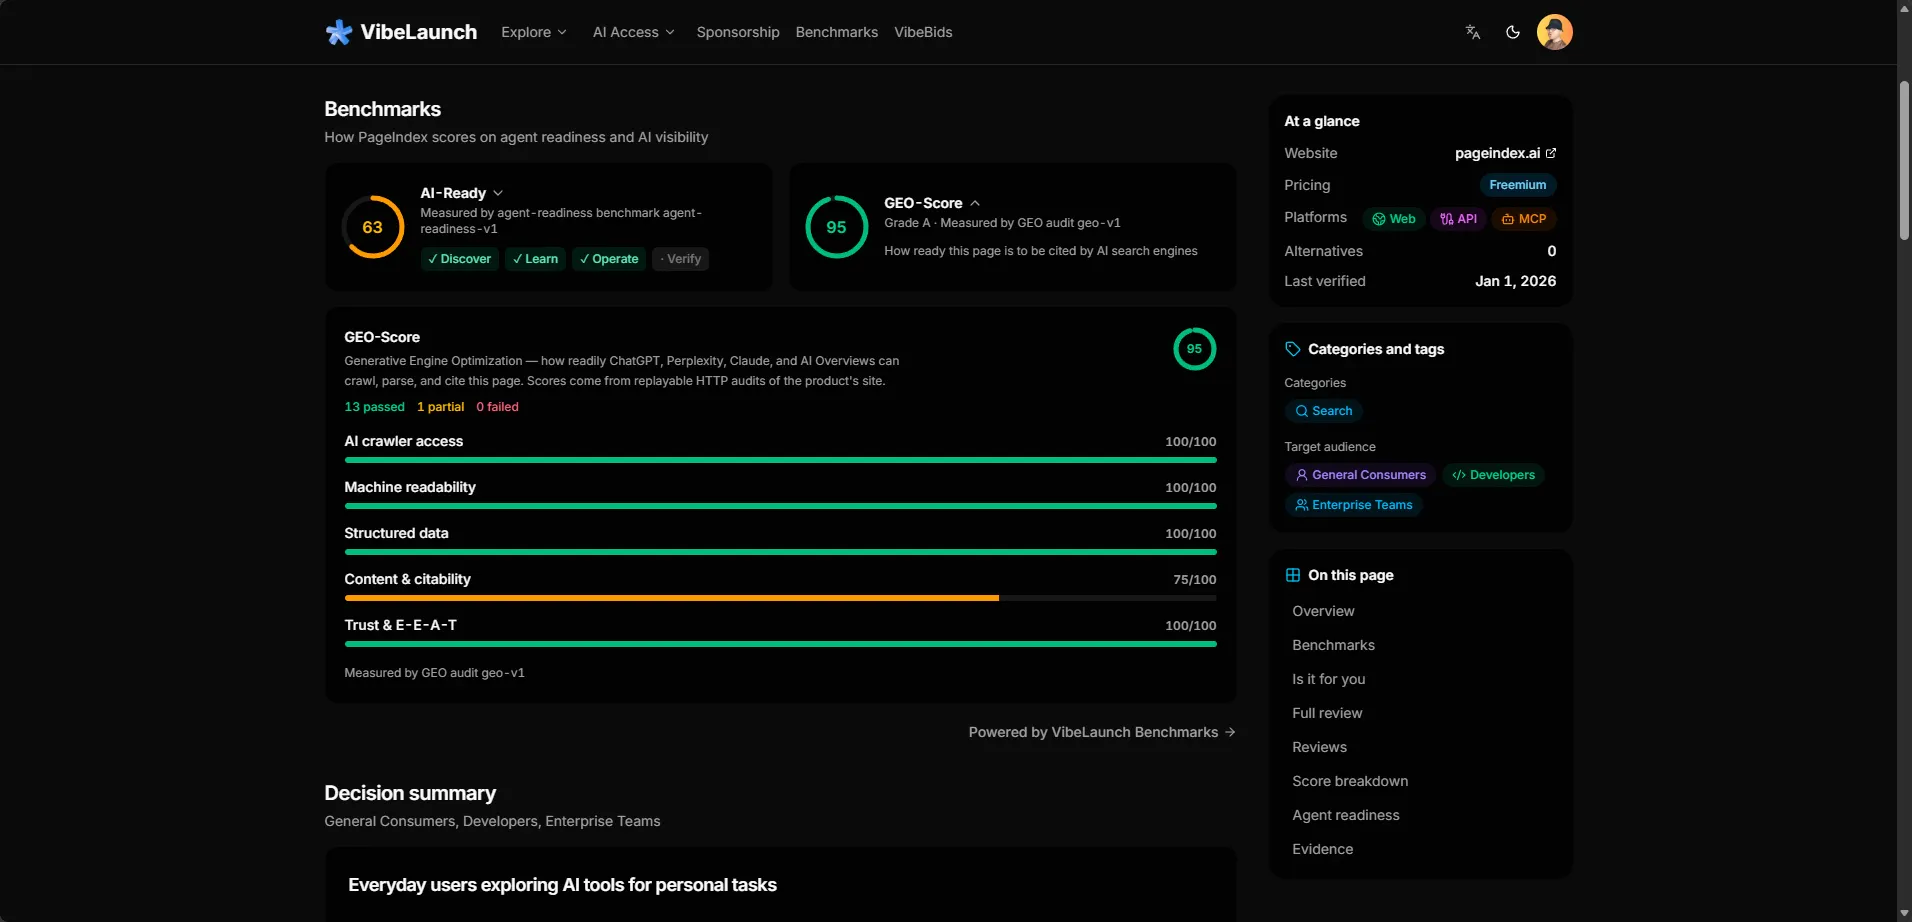
Task: Open the language translation icon
Action: [1473, 32]
